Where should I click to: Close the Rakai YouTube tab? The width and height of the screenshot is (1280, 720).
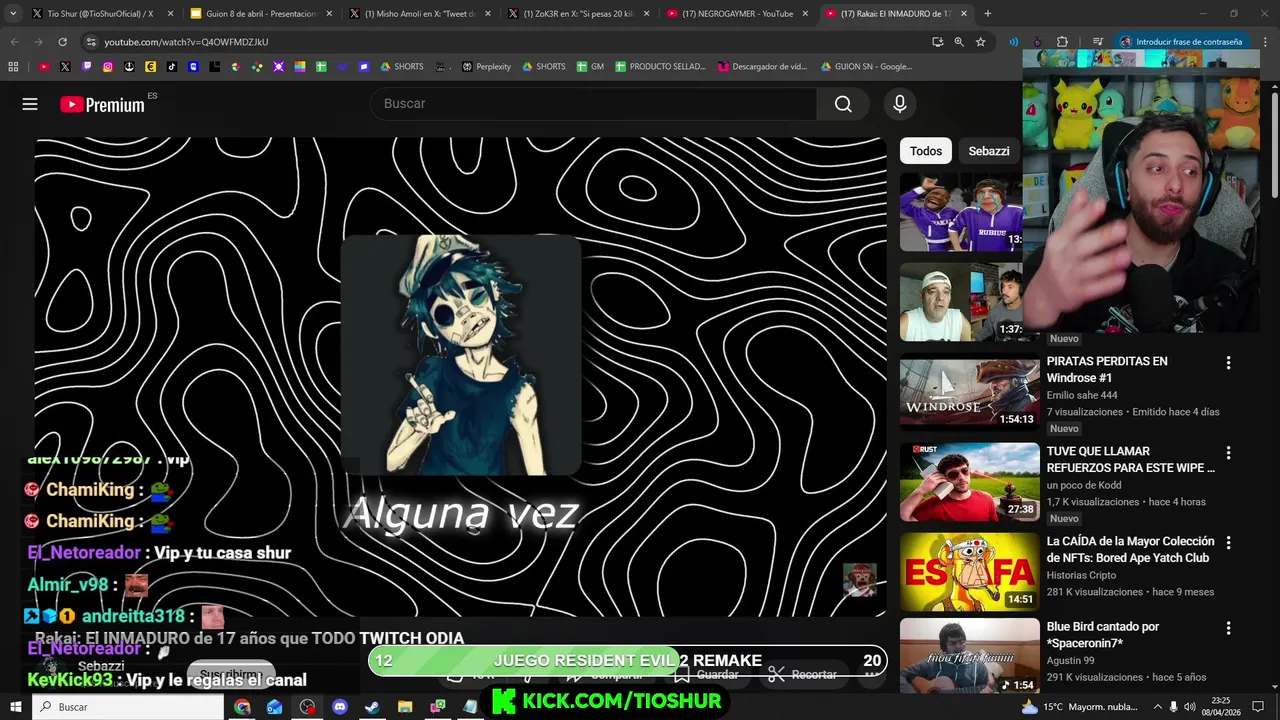coord(962,14)
